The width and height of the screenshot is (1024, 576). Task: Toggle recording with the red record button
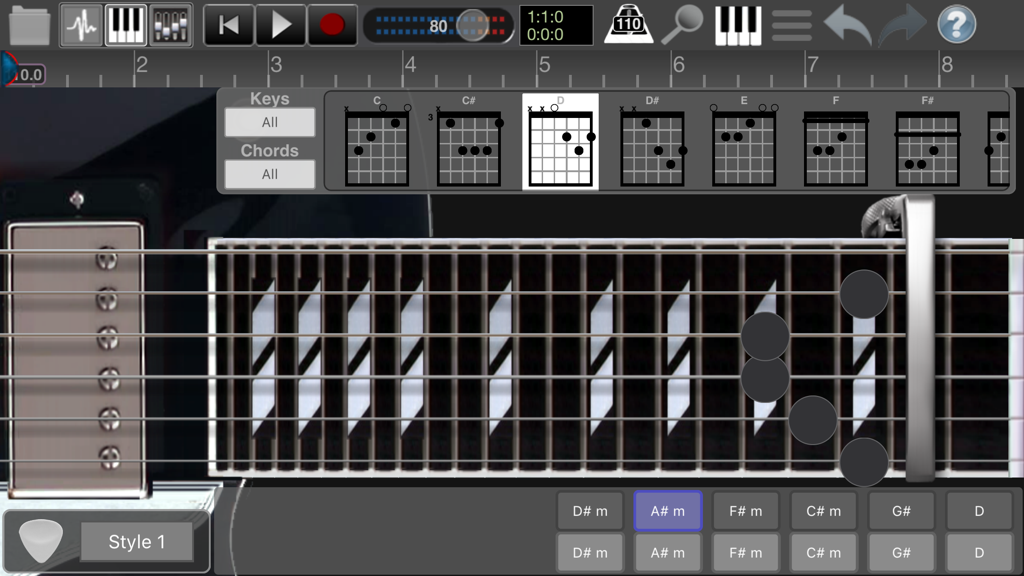tap(333, 25)
